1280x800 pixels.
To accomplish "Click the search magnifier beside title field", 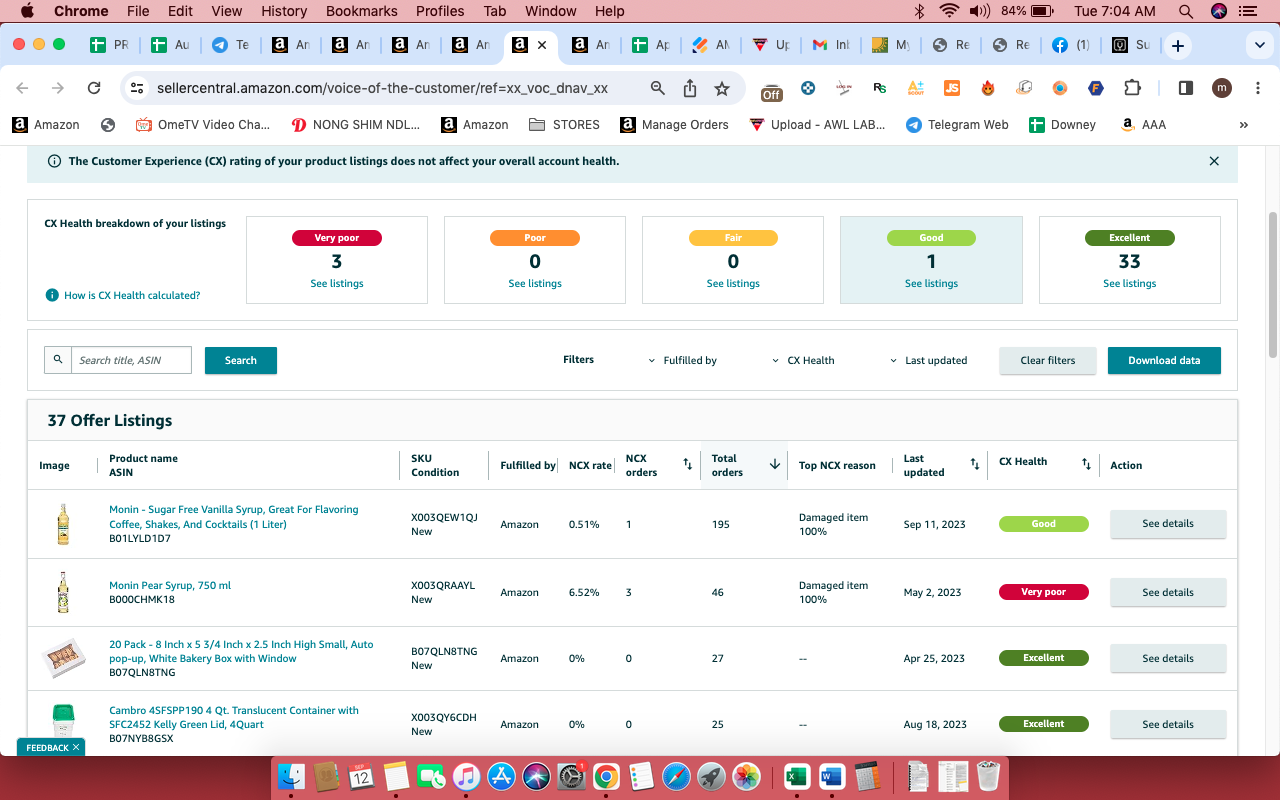I will pyautogui.click(x=58, y=360).
